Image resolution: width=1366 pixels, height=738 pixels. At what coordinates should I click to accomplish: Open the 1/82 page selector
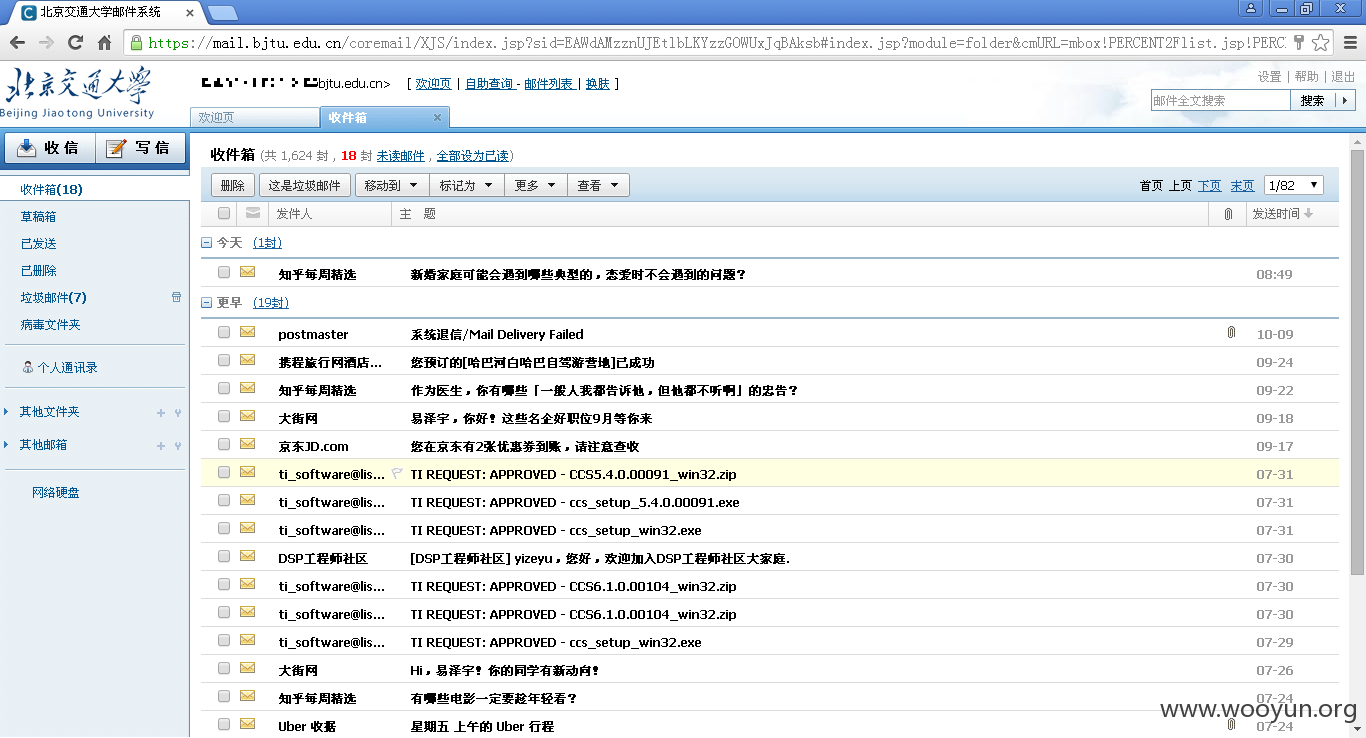[x=1294, y=185]
